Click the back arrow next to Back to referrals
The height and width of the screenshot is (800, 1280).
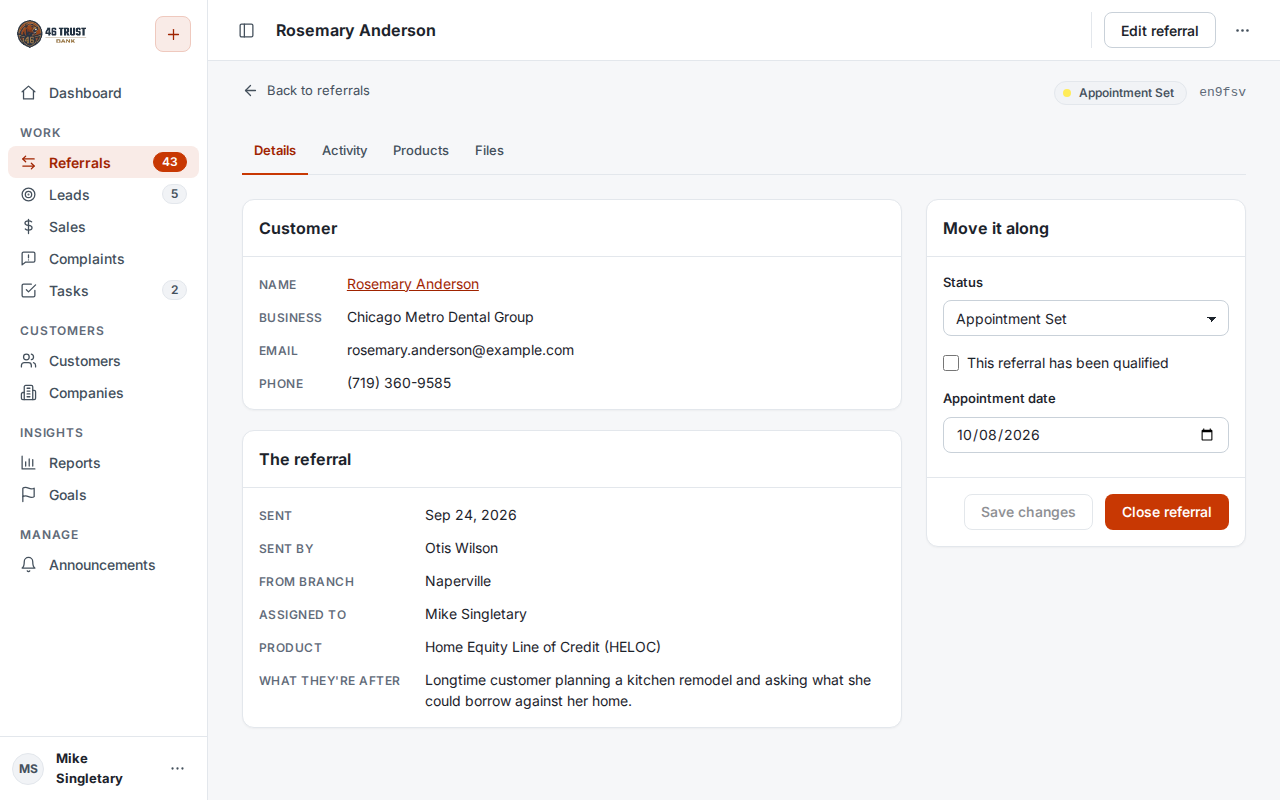click(x=250, y=90)
